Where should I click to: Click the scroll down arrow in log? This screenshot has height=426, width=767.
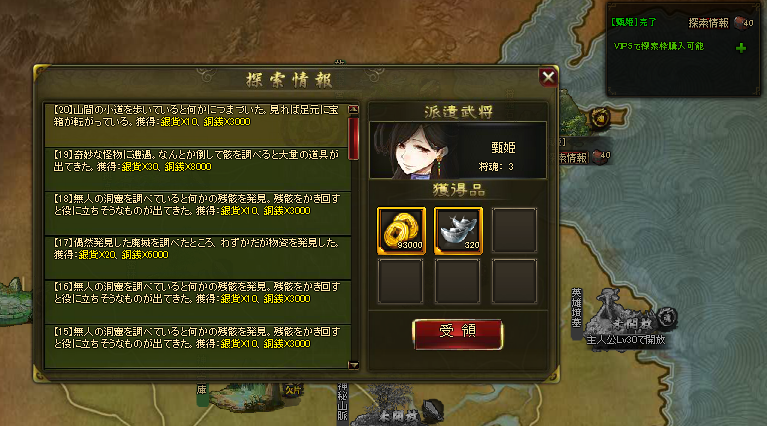(x=354, y=365)
